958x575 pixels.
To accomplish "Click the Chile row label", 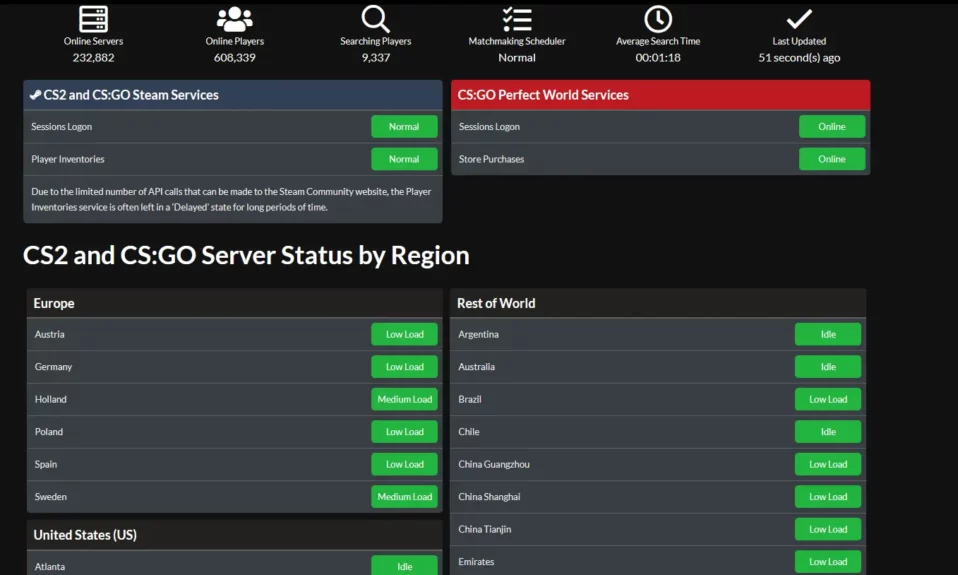I will pos(469,431).
